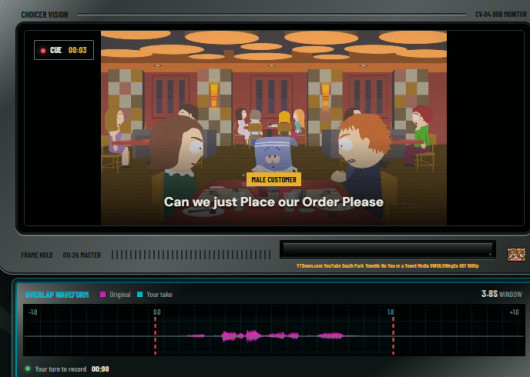Click the 00:00 recording timer
Viewport: 530px width, 377px height.
(x=100, y=369)
